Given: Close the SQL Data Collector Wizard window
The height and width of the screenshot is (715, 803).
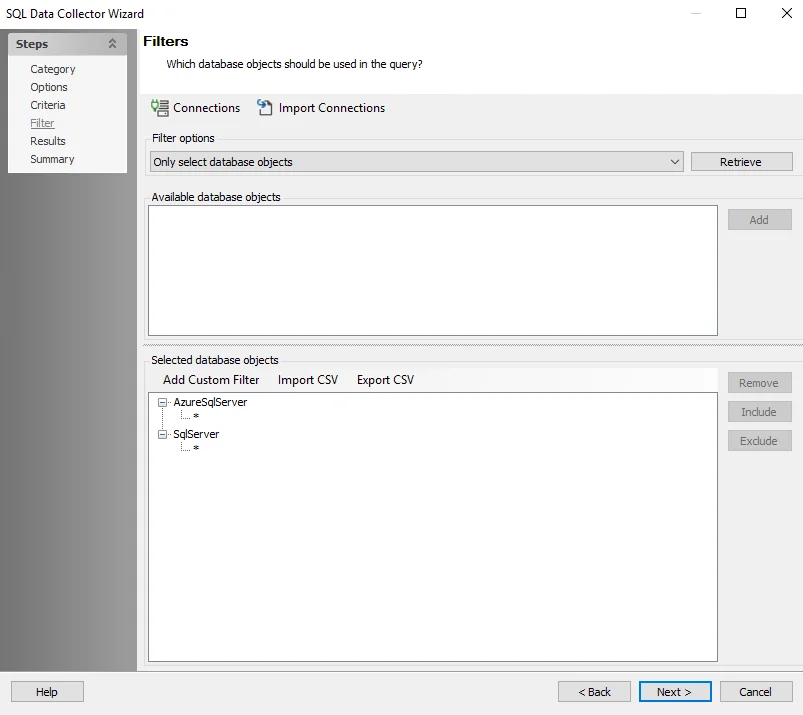Looking at the screenshot, I should click(x=787, y=13).
